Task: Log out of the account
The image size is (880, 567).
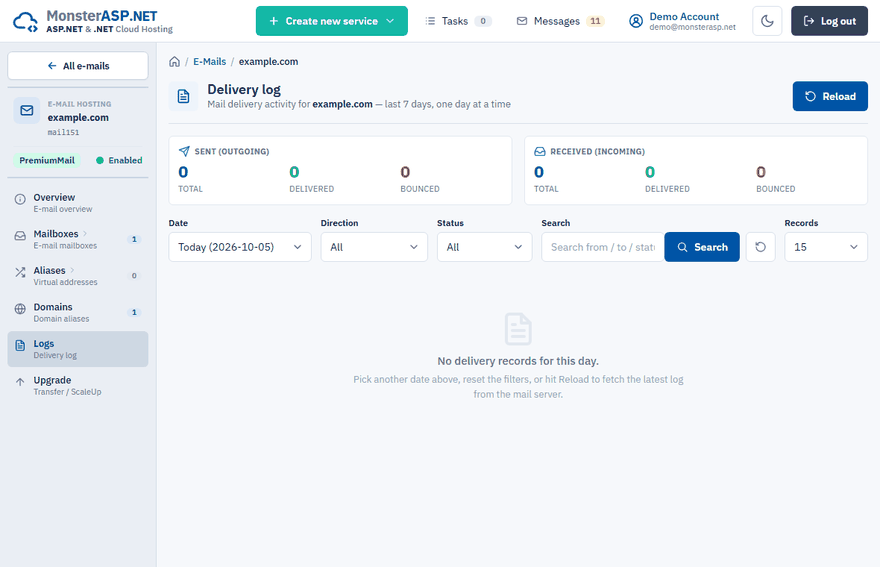Action: pos(829,21)
